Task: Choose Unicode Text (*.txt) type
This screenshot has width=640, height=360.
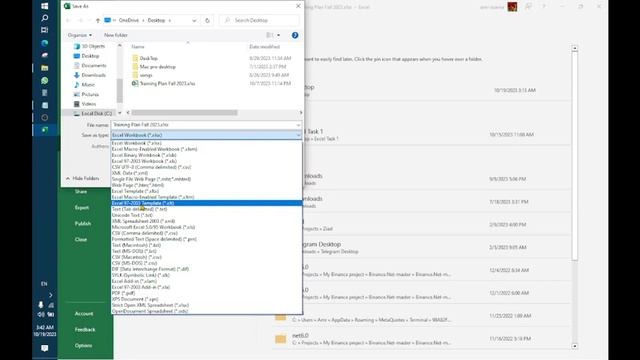Action: pos(207,215)
